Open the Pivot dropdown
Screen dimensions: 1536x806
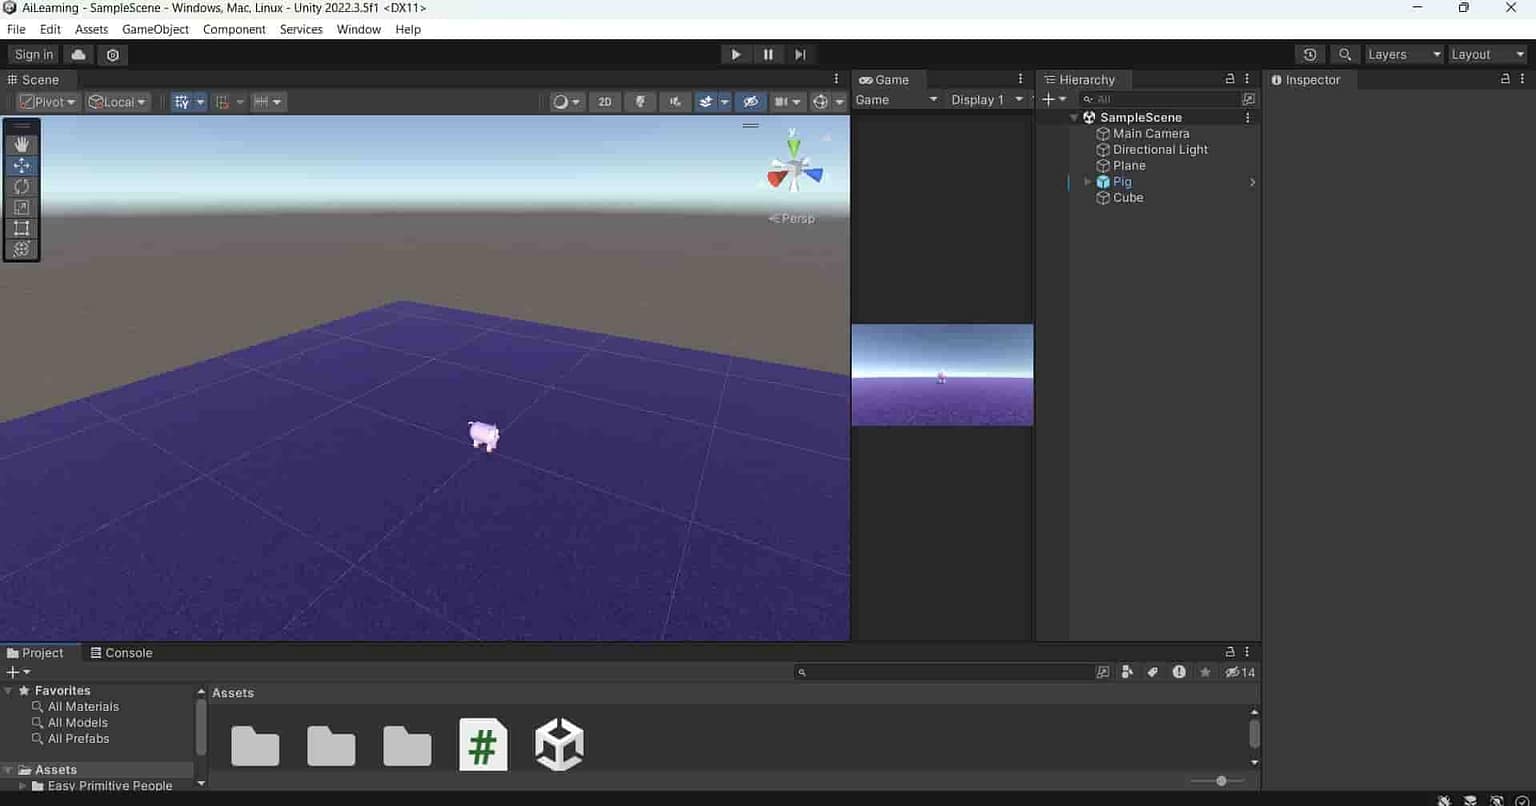point(46,101)
